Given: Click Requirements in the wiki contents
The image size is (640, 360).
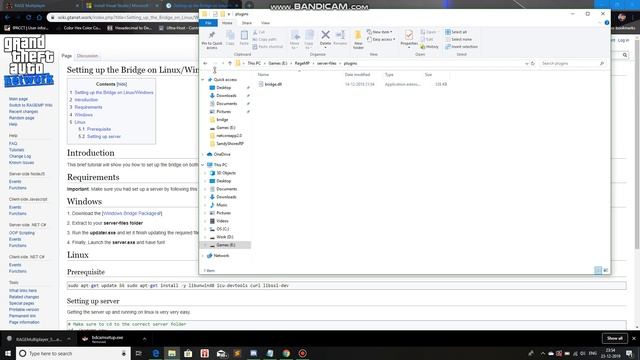Looking at the screenshot, I should click(88, 107).
